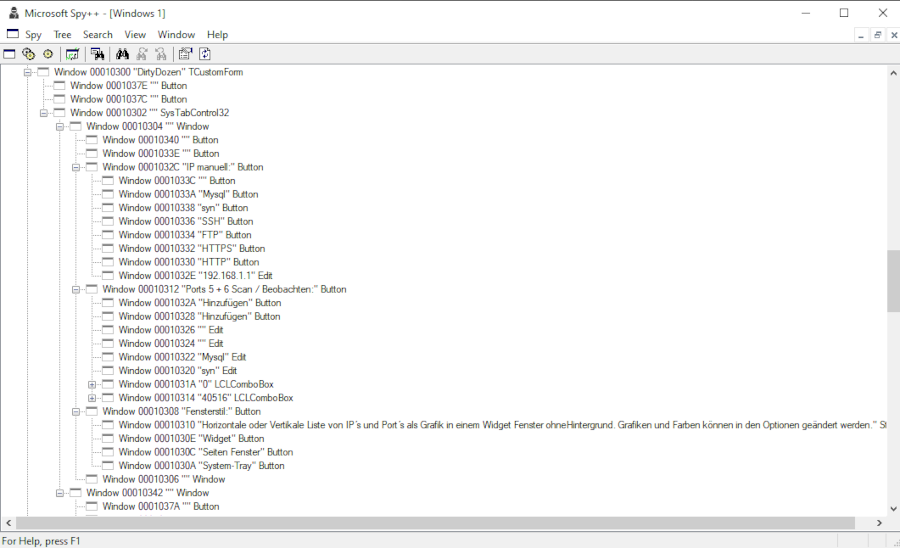The image size is (900, 548).
Task: Click the Find Previous toolbar icon
Action: [161, 54]
